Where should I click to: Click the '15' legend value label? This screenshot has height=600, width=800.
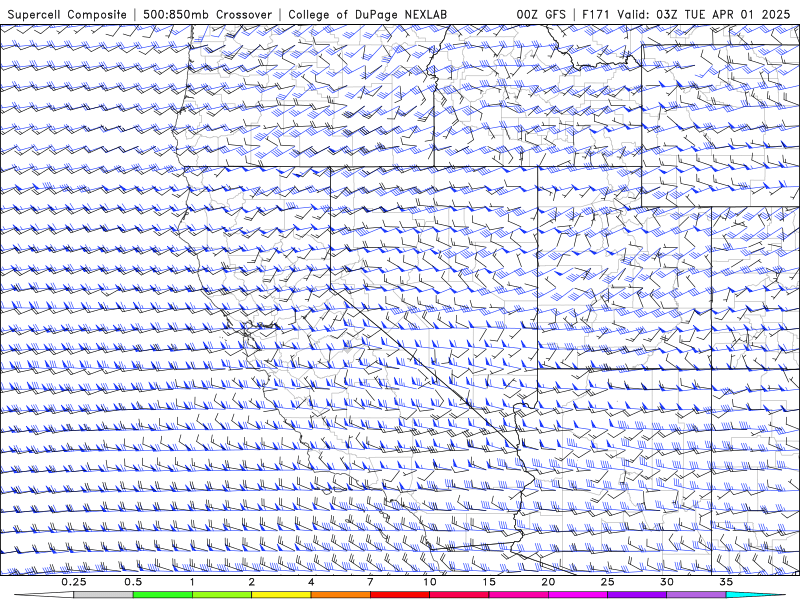489,582
